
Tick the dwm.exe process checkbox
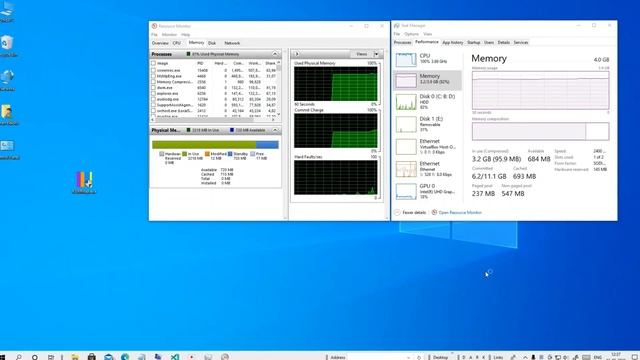(x=153, y=87)
